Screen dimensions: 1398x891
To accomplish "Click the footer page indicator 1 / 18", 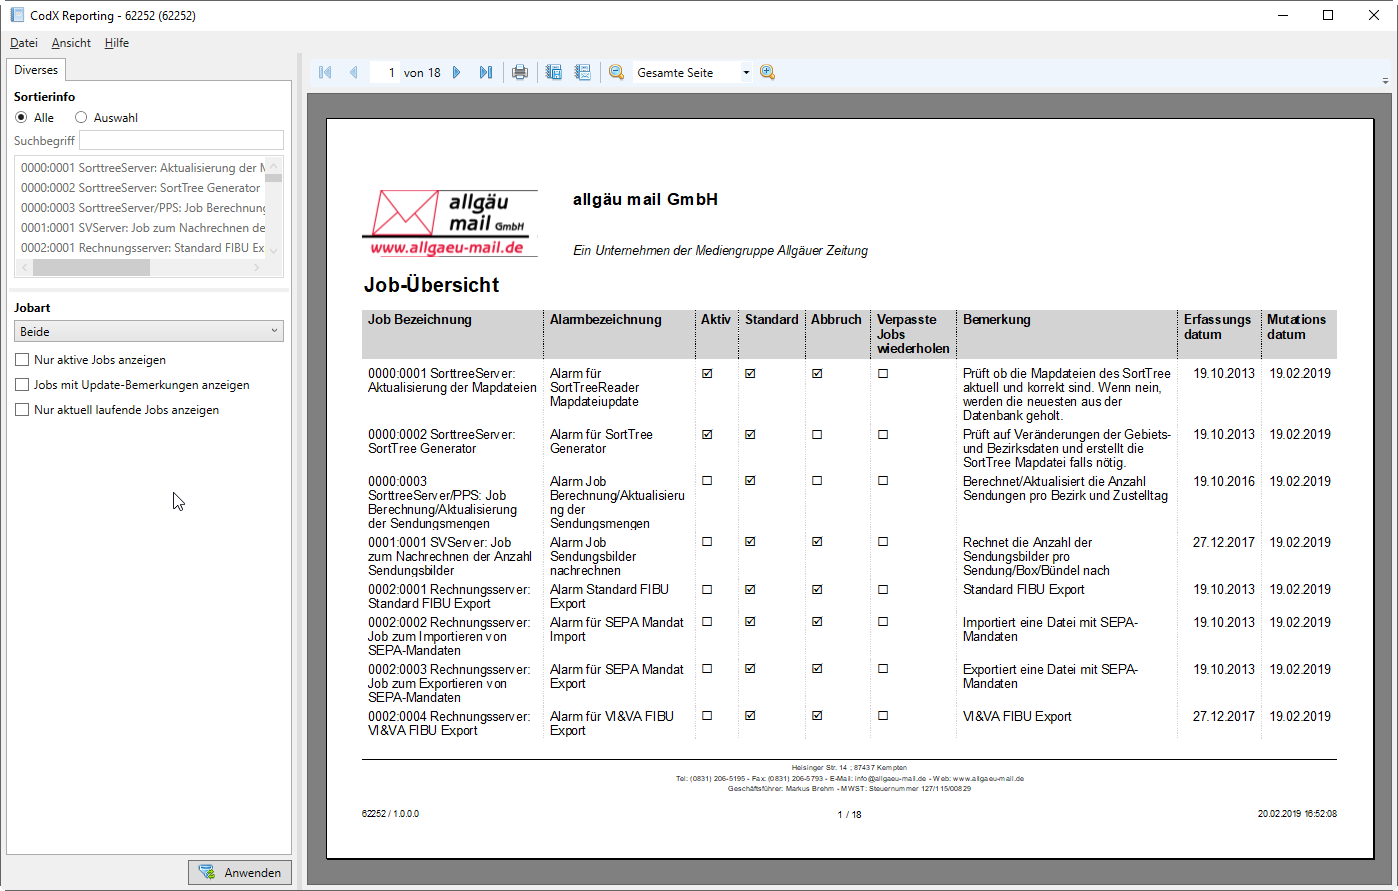I will pyautogui.click(x=849, y=814).
